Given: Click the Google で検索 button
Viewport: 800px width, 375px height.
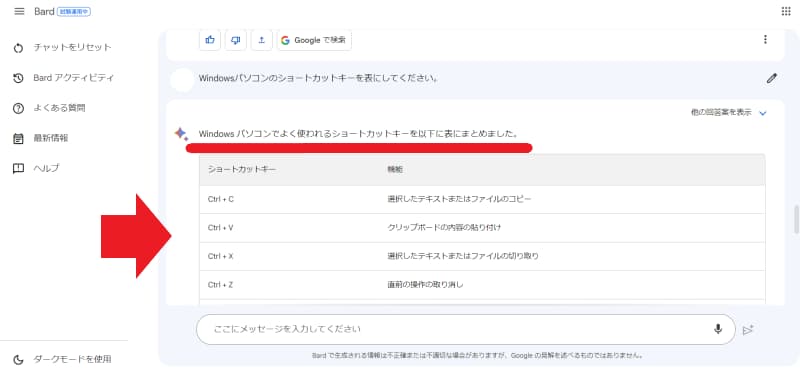Looking at the screenshot, I should [314, 40].
